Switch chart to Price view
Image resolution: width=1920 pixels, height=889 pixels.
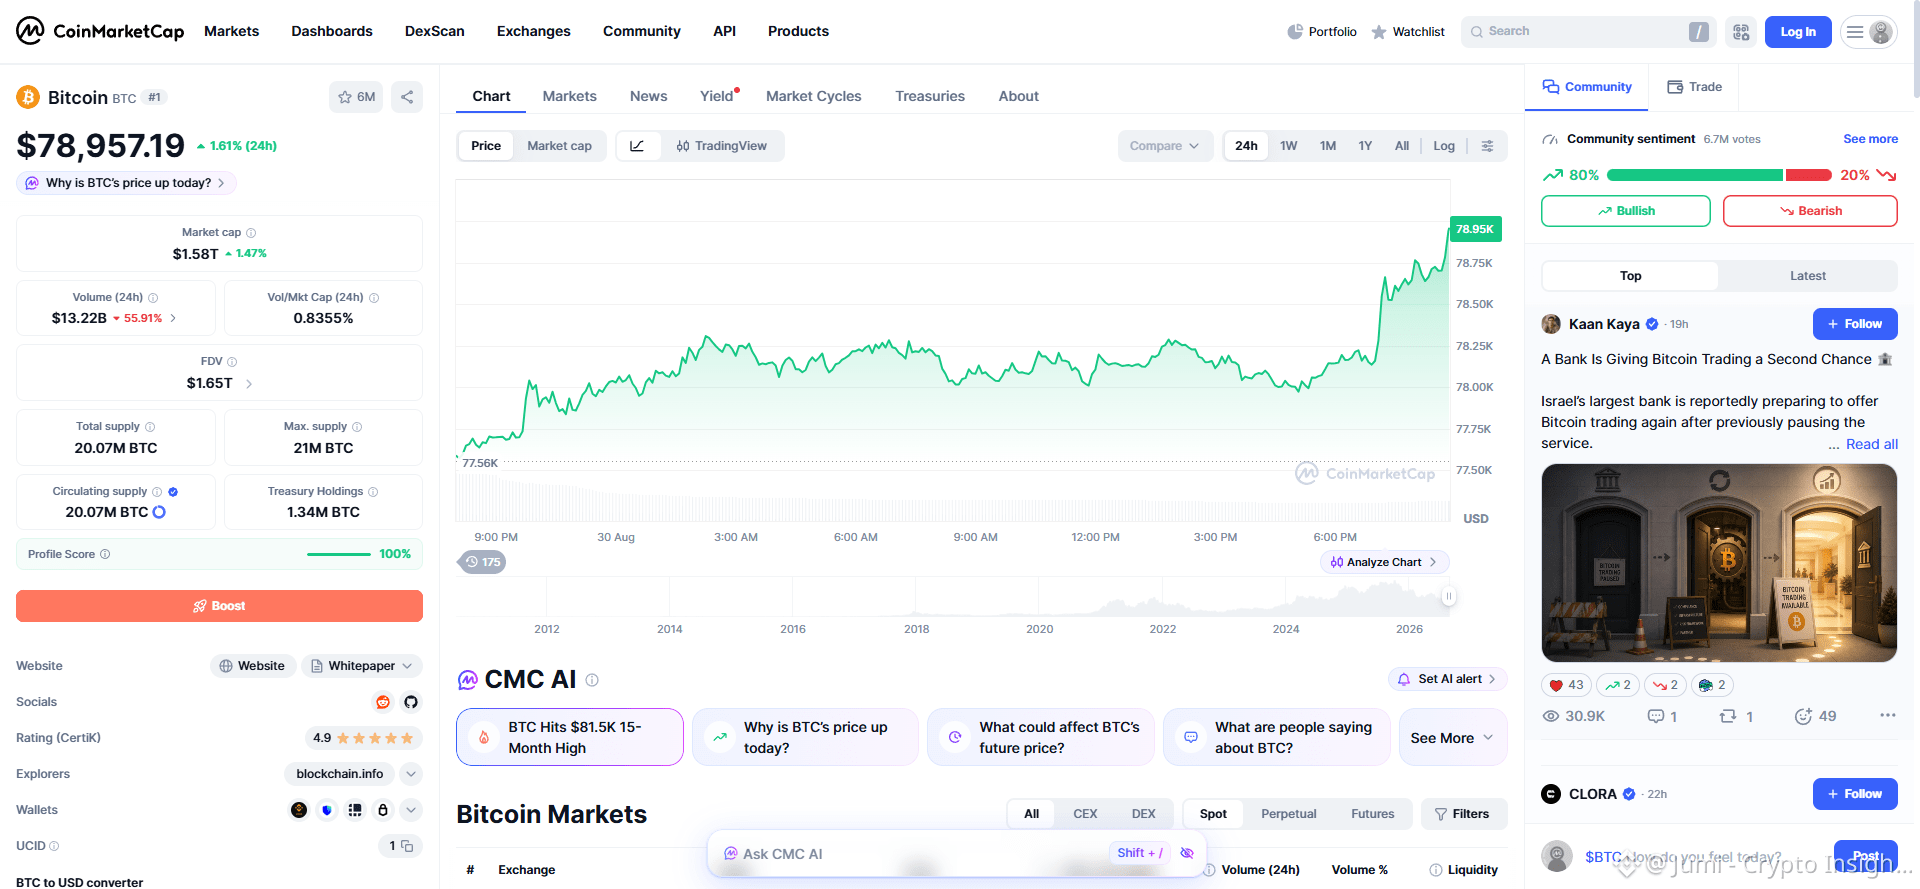click(486, 146)
